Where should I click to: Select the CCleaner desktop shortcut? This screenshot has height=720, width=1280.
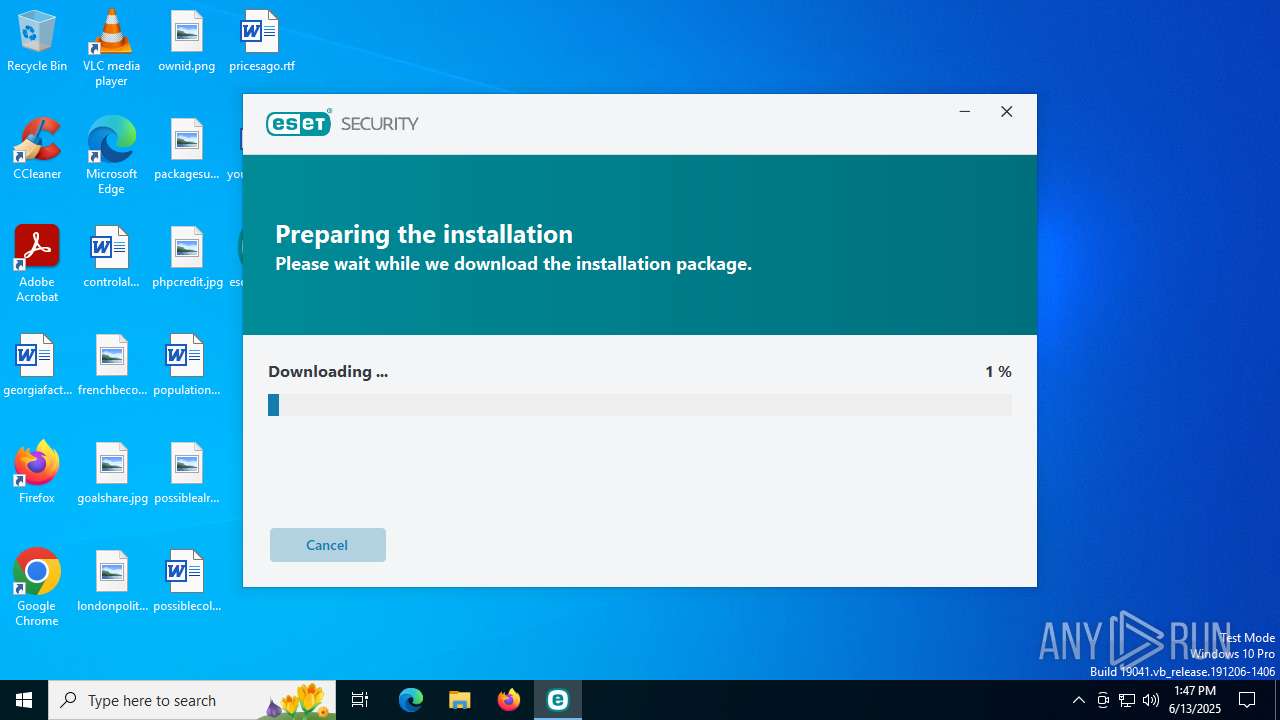coord(37,150)
